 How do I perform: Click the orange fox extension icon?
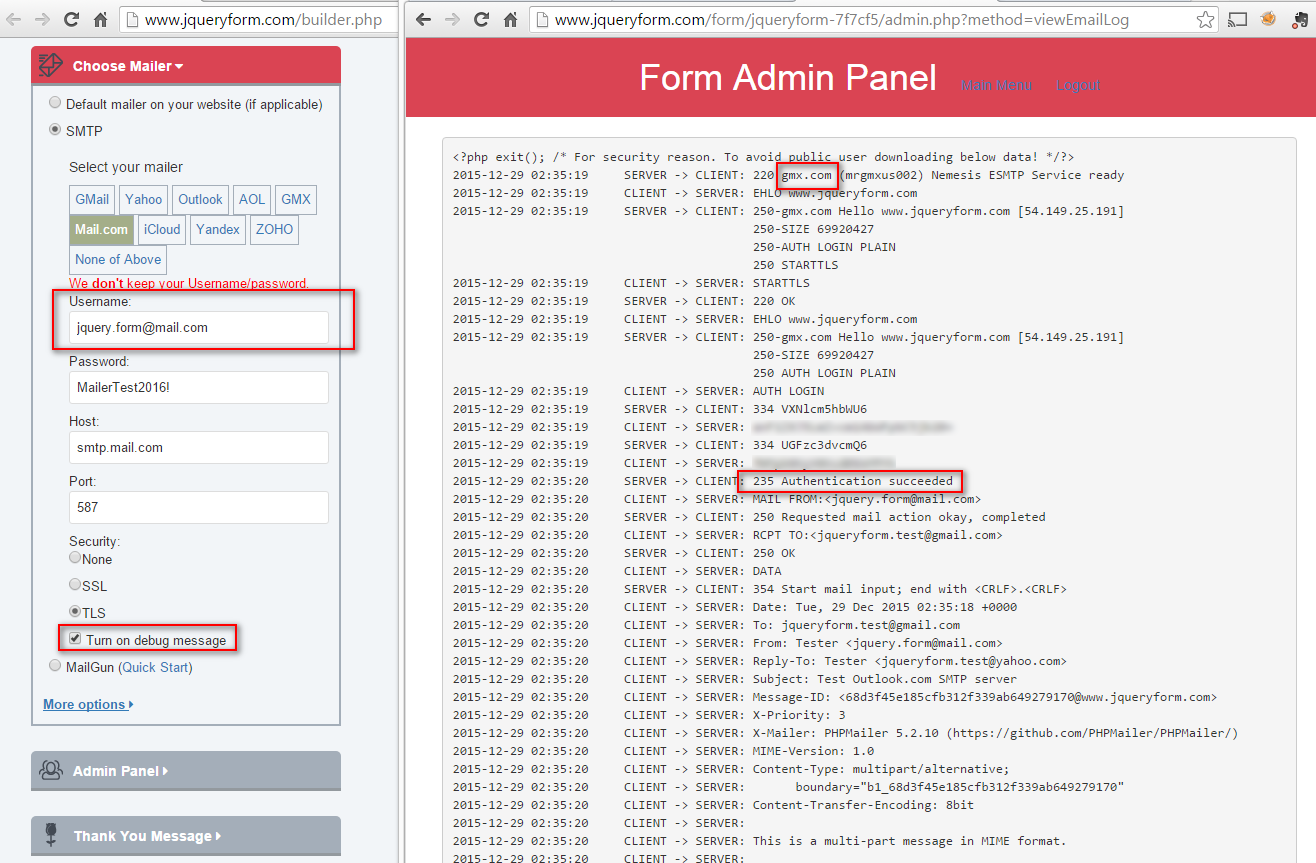(1268, 19)
